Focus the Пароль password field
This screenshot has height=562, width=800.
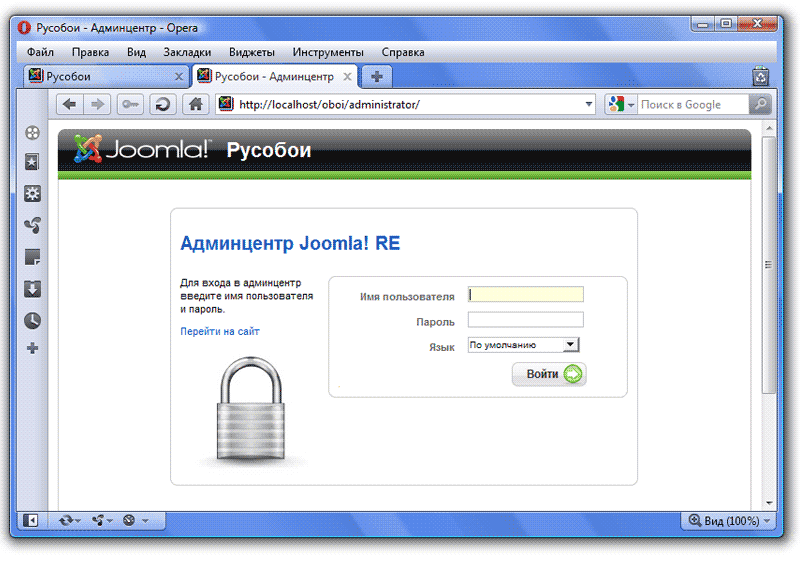526,320
